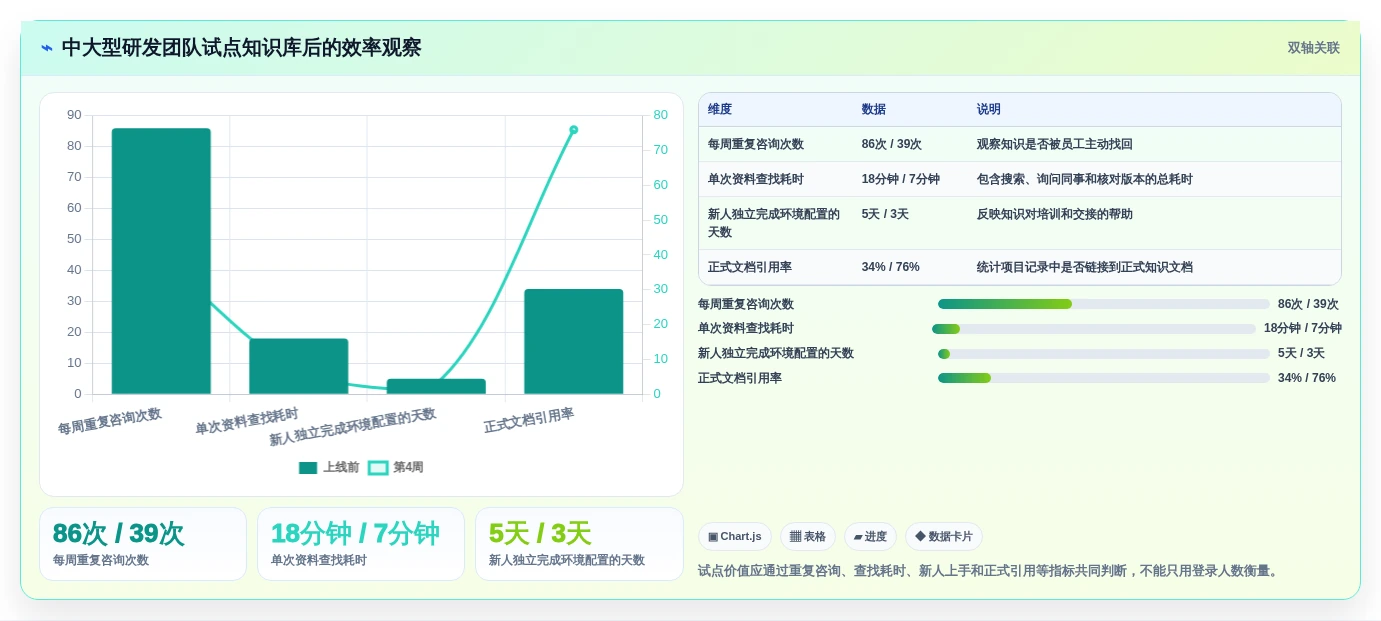The width and height of the screenshot is (1381, 621).
Task: Click the 34% / 76% progress value label
Action: pyautogui.click(x=1307, y=378)
